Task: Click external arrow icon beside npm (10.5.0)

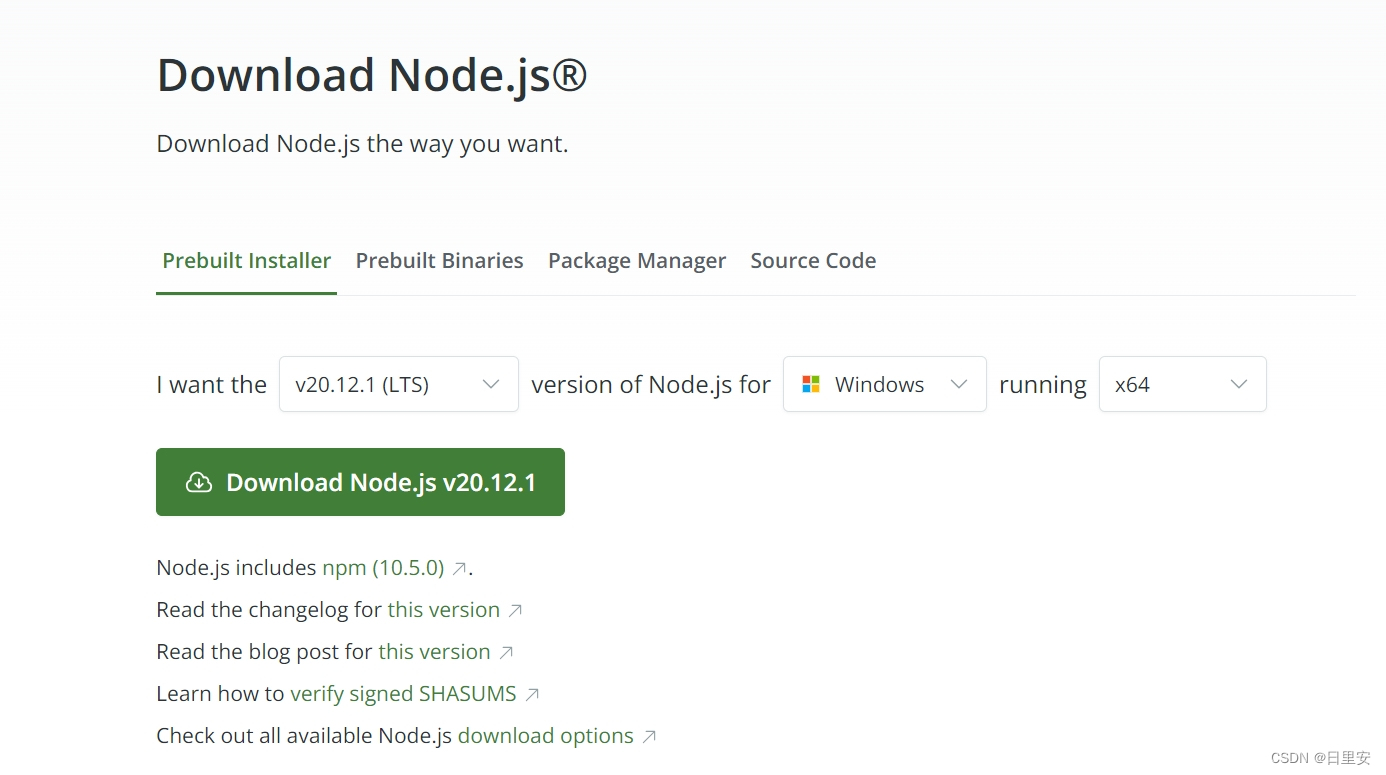Action: (459, 569)
